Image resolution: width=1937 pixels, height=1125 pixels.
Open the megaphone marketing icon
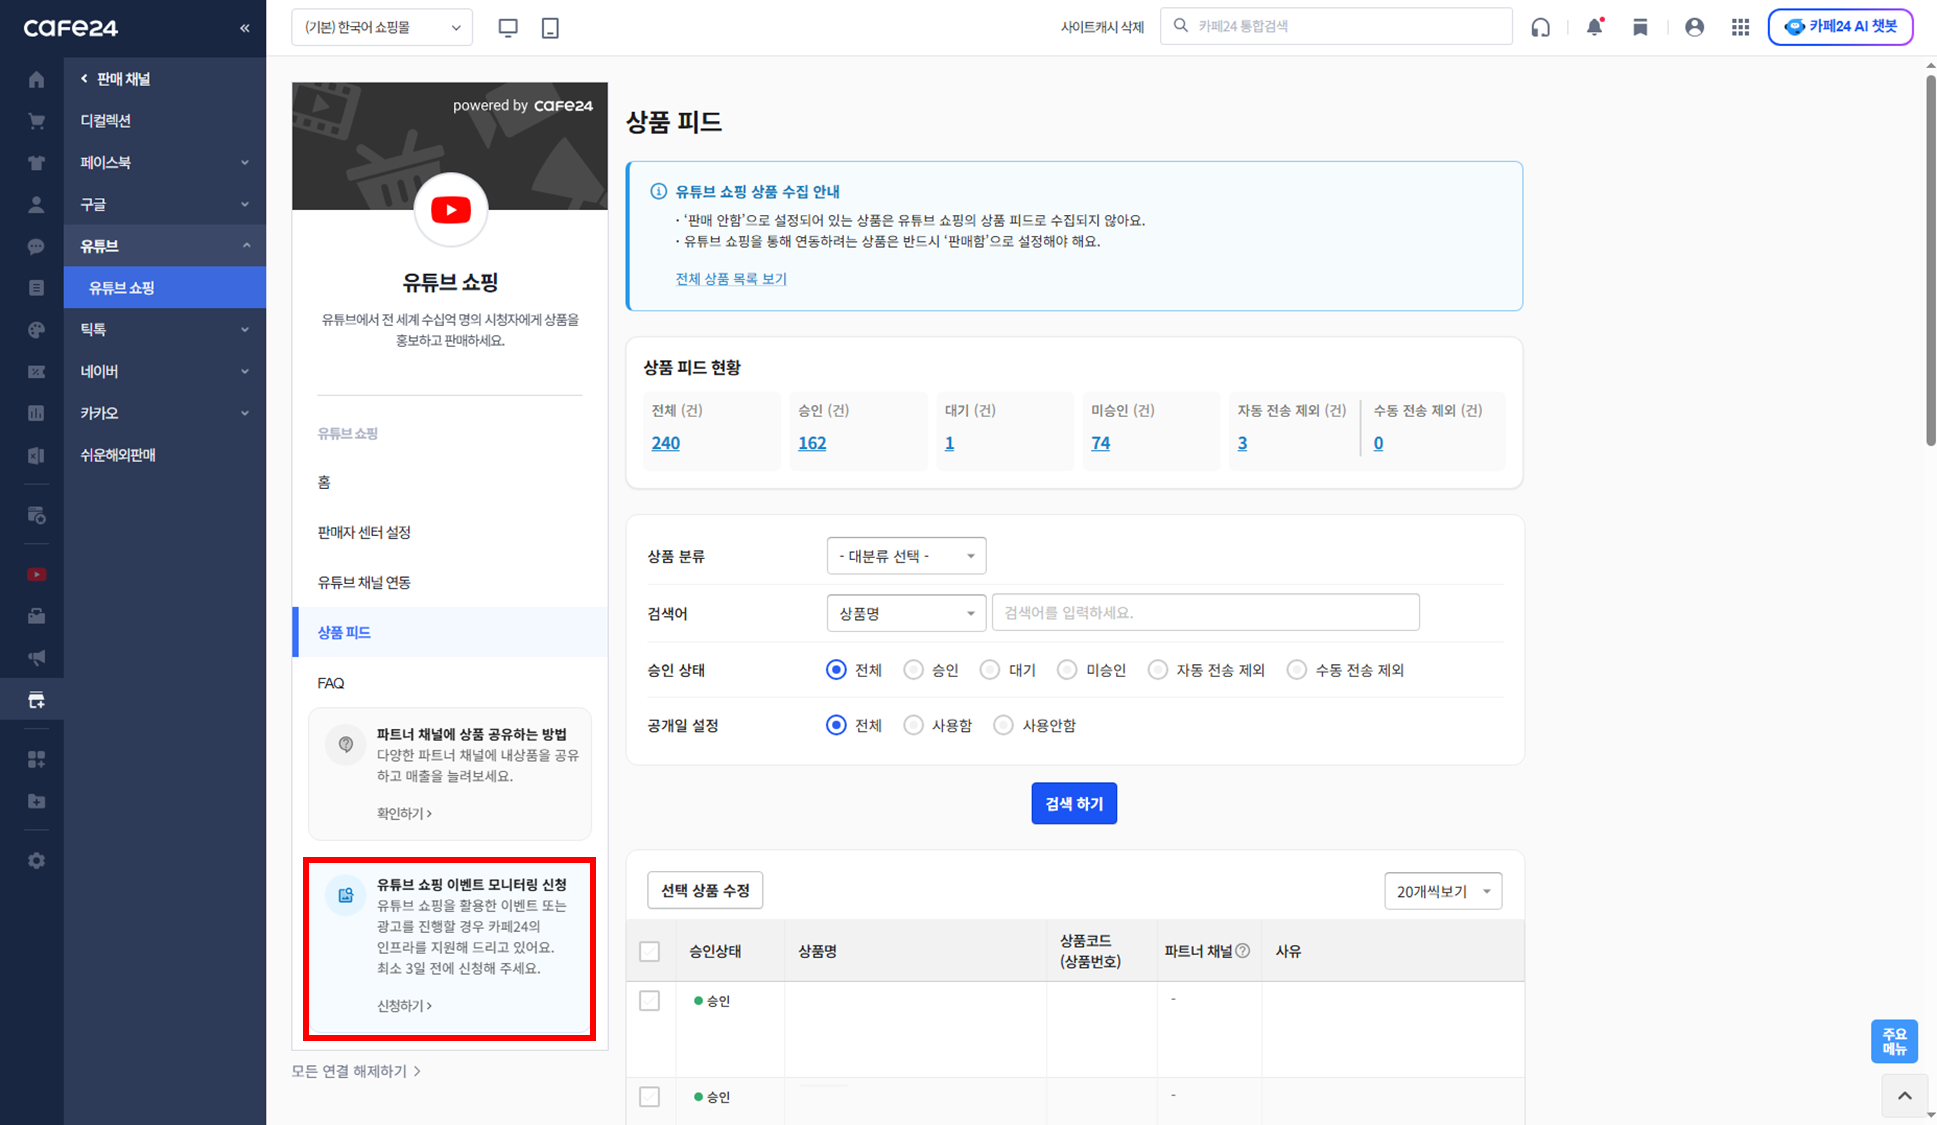pos(36,658)
